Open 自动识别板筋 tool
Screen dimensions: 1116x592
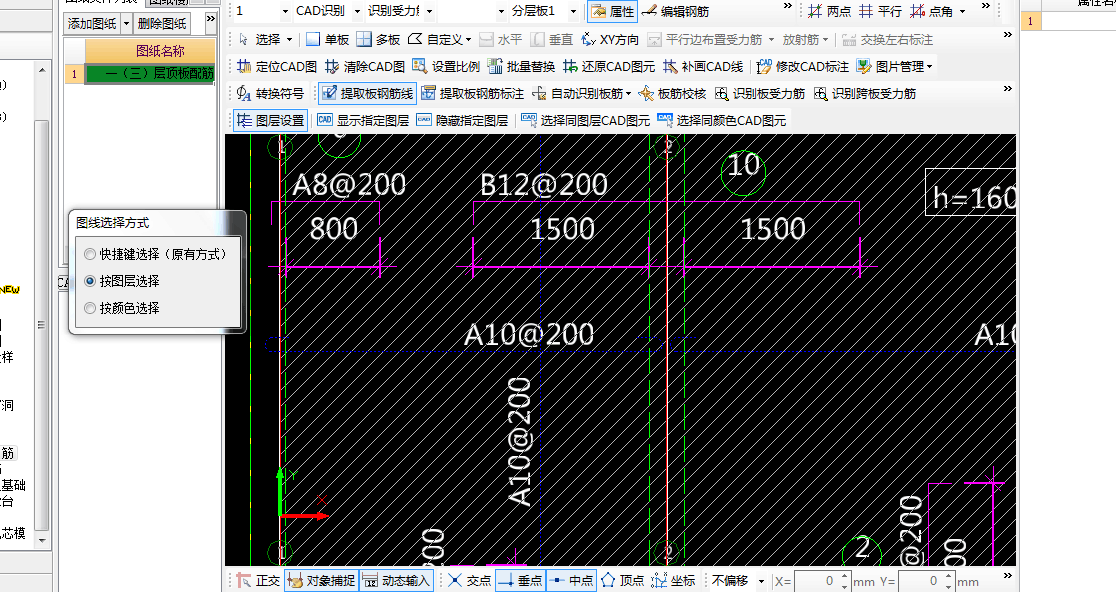581,93
